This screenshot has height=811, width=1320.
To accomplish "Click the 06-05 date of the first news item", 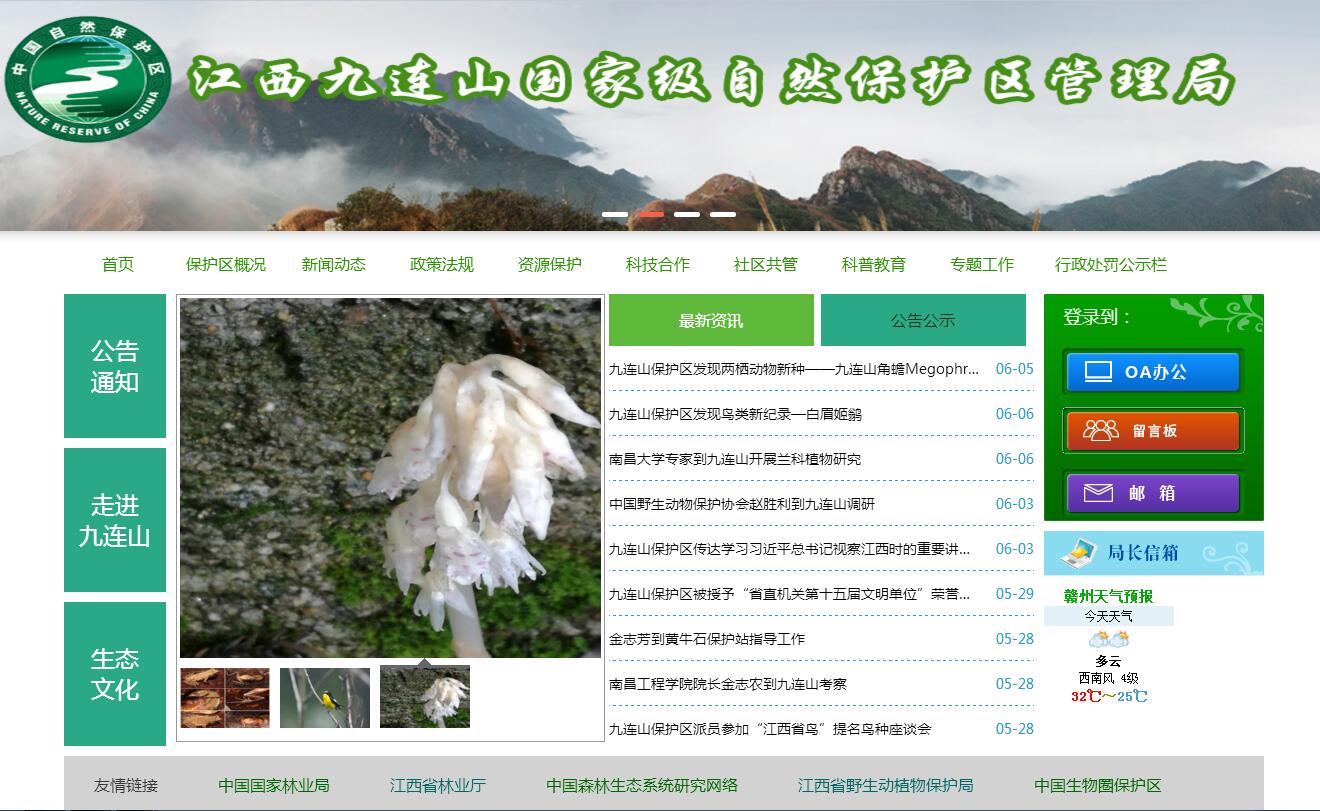I will [1015, 369].
